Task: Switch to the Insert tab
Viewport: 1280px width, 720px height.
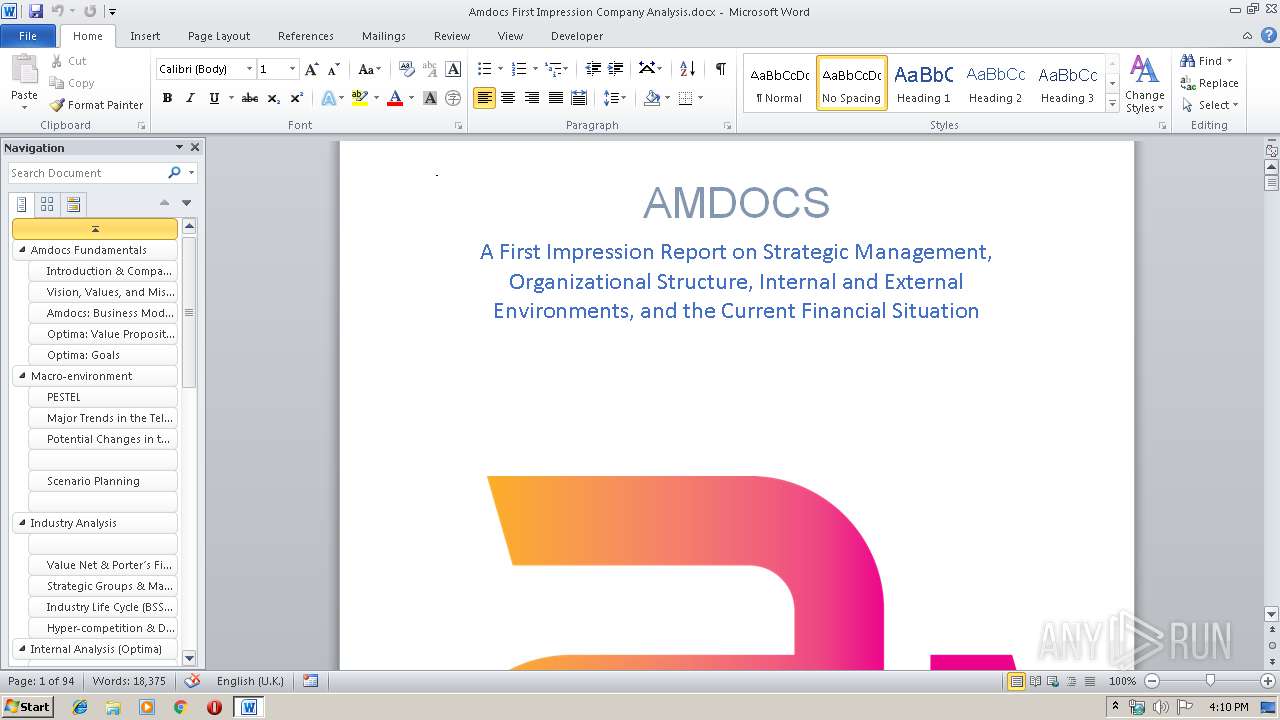Action: click(x=145, y=36)
